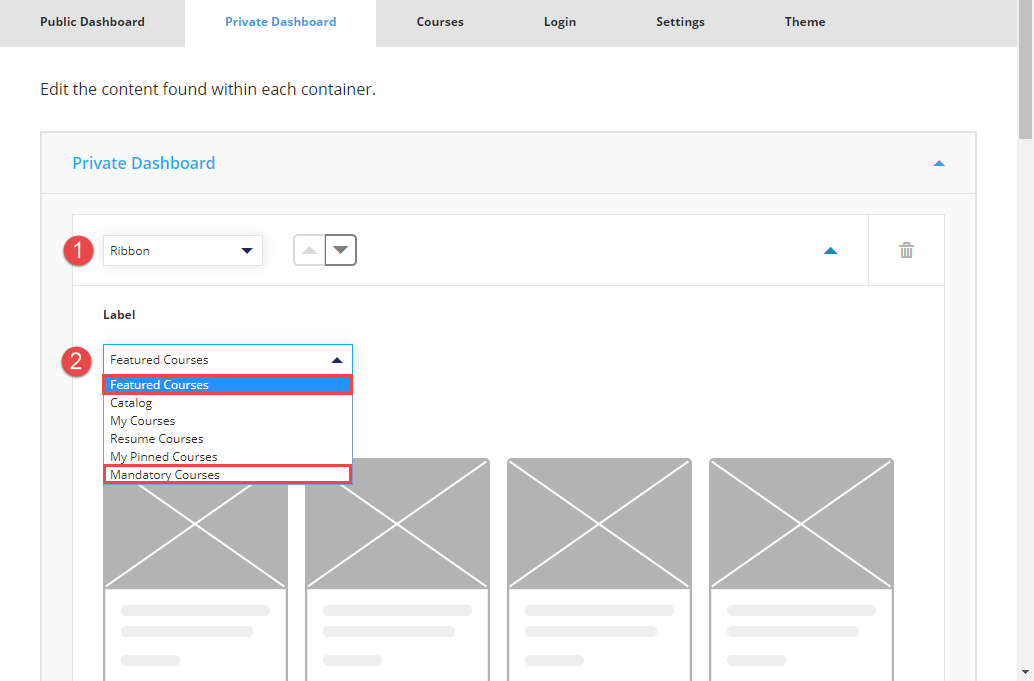This screenshot has width=1034, height=681.
Task: Select My Pinned Courses option
Action: [x=228, y=457]
